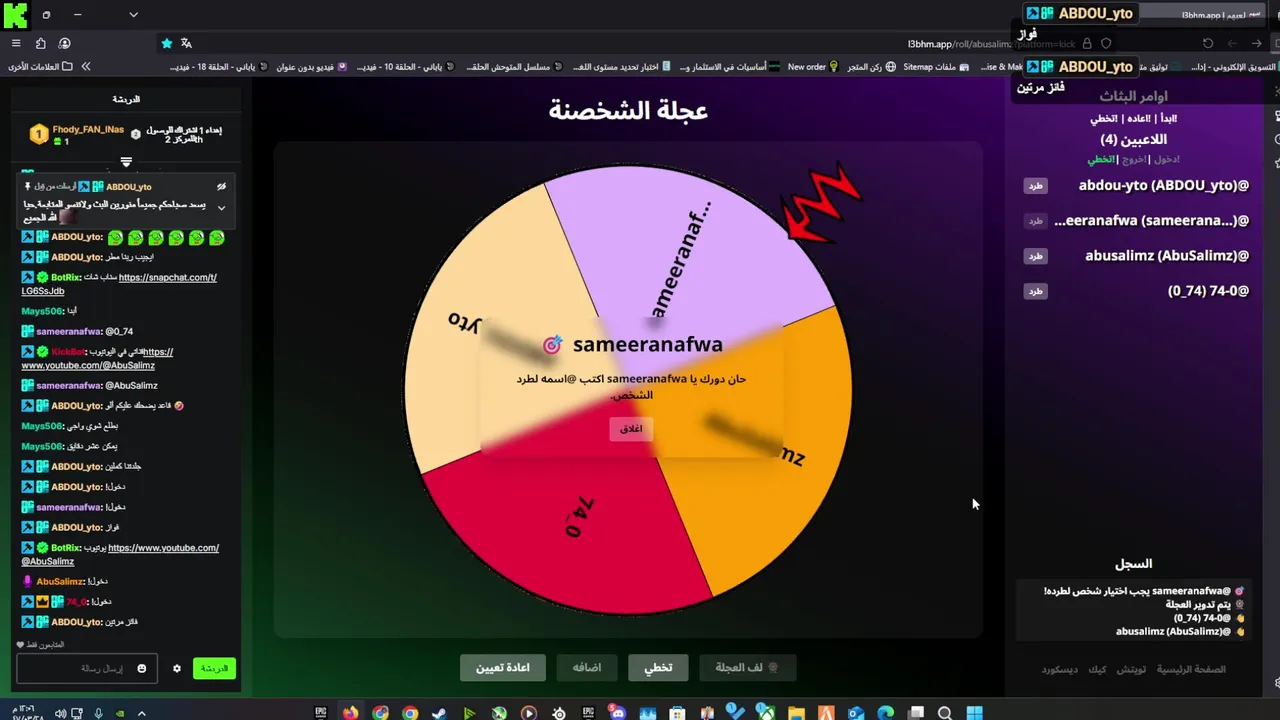Open File Explorer folder on taskbar

pos(797,712)
